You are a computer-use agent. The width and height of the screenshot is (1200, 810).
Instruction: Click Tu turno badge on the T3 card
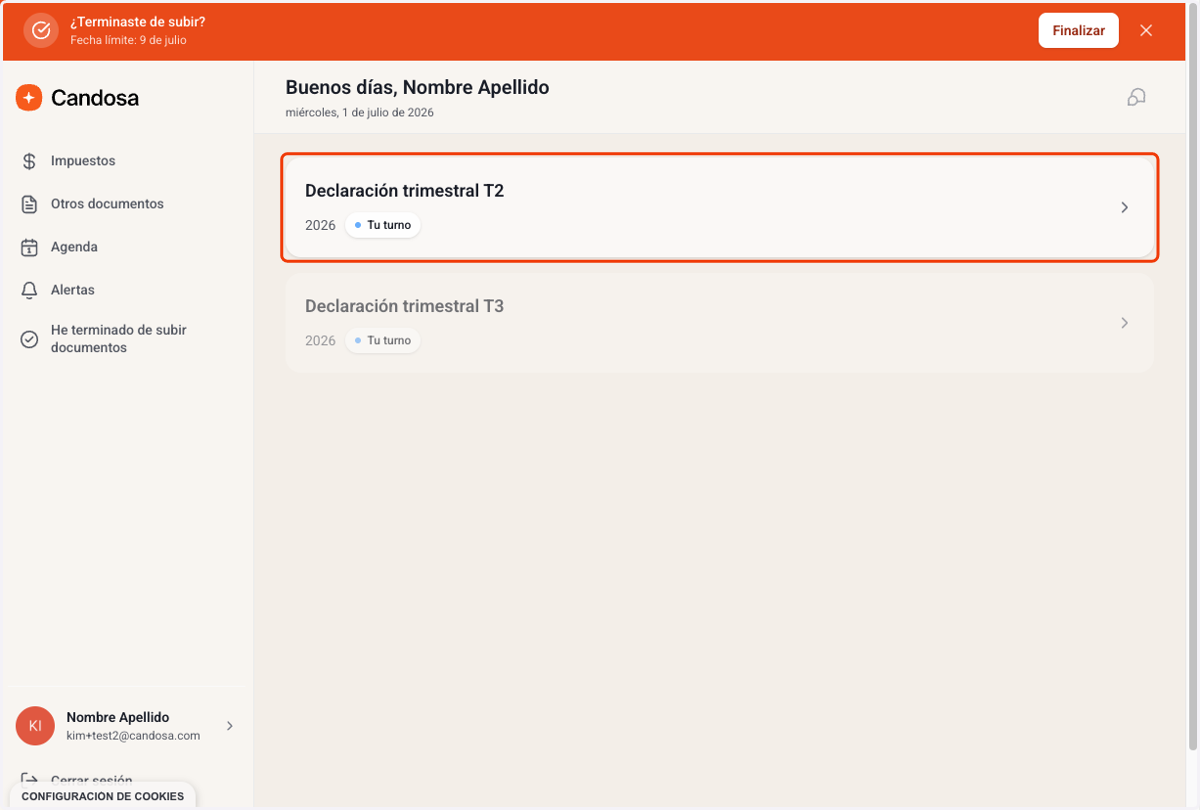coord(383,340)
